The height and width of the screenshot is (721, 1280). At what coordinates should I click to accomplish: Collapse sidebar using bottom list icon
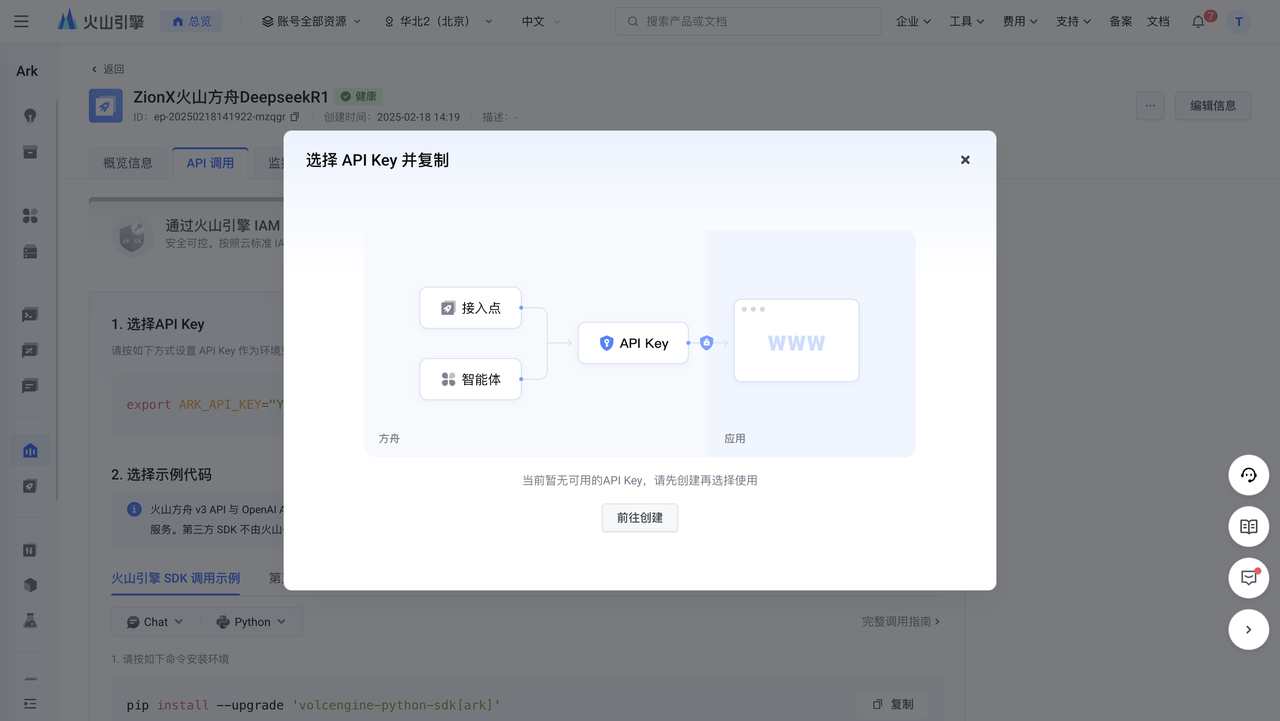(x=30, y=704)
